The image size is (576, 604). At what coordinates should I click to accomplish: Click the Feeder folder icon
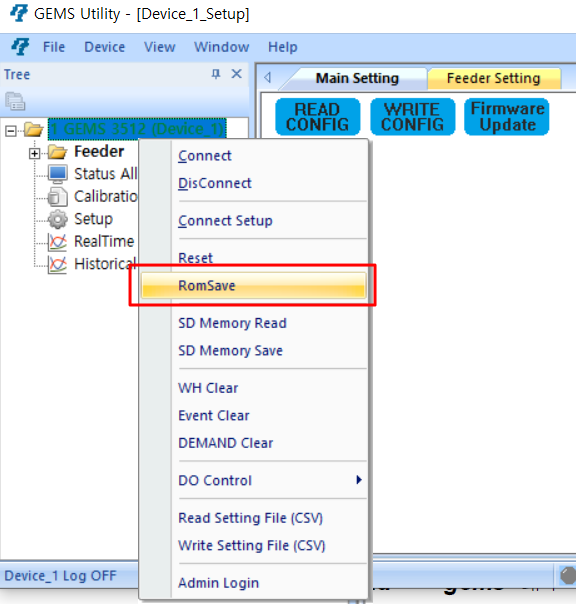(57, 152)
